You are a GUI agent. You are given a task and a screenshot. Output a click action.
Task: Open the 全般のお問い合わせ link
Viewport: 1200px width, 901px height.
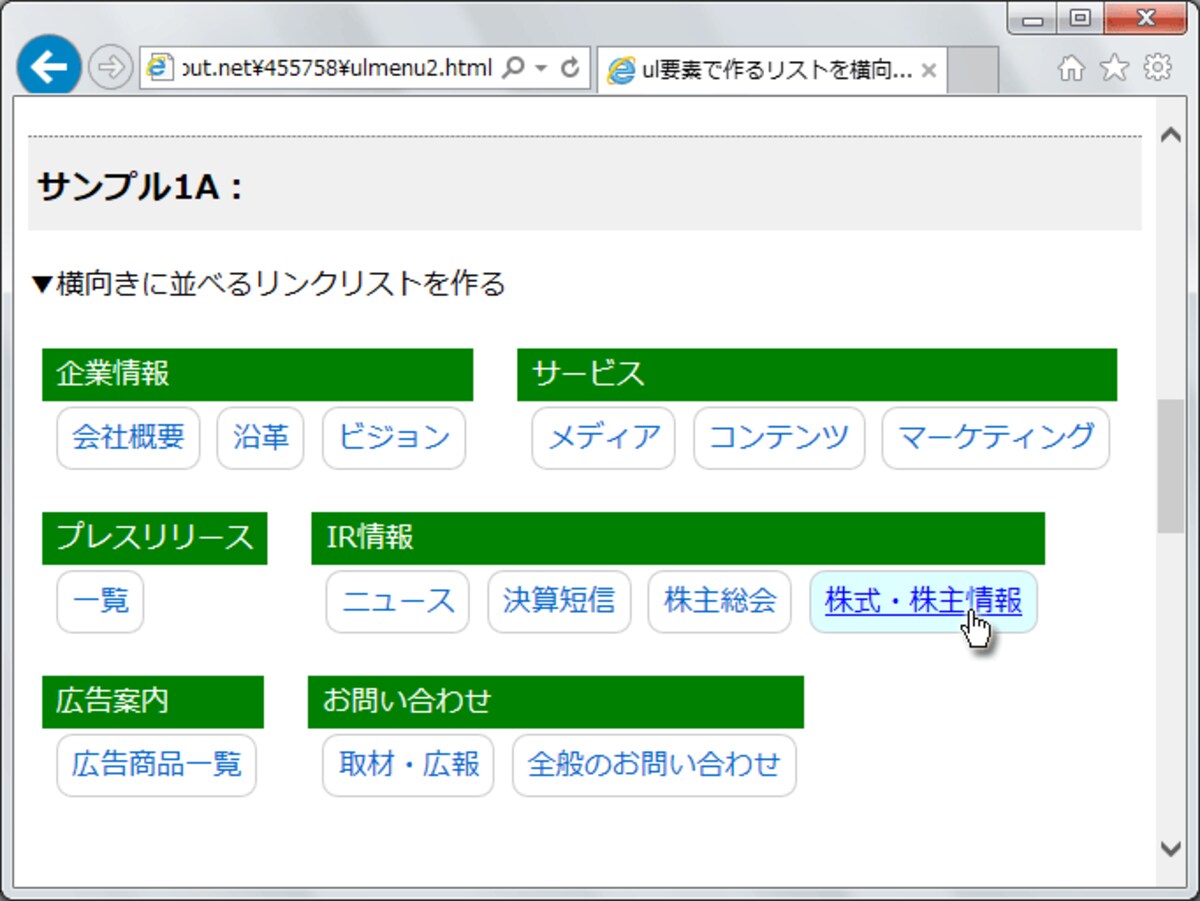click(x=654, y=765)
